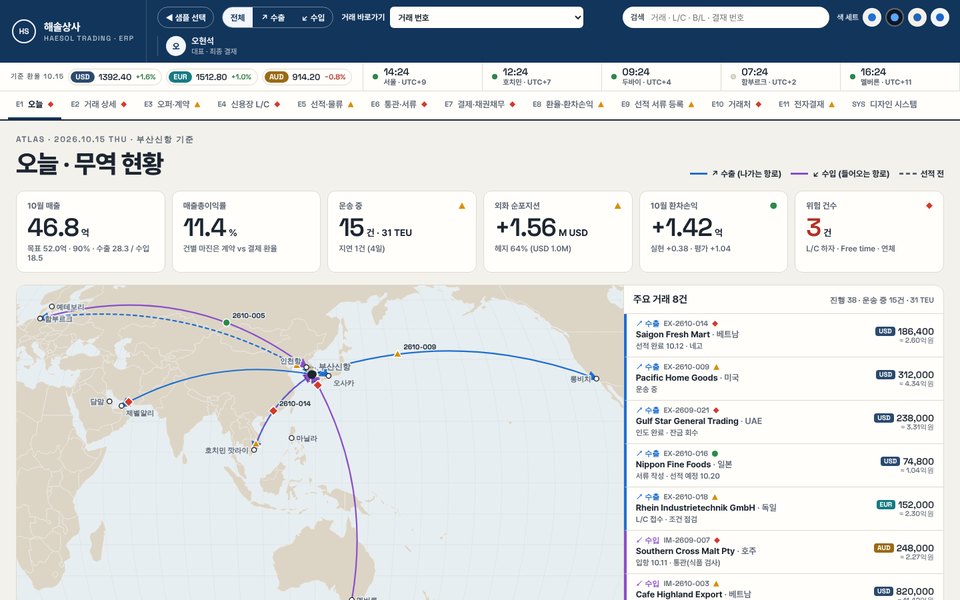Image resolution: width=960 pixels, height=600 pixels.
Task: Select the 전체 filter
Action: [238, 18]
